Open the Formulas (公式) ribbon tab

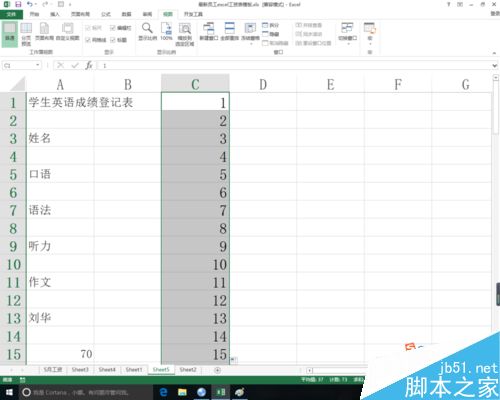pos(106,14)
